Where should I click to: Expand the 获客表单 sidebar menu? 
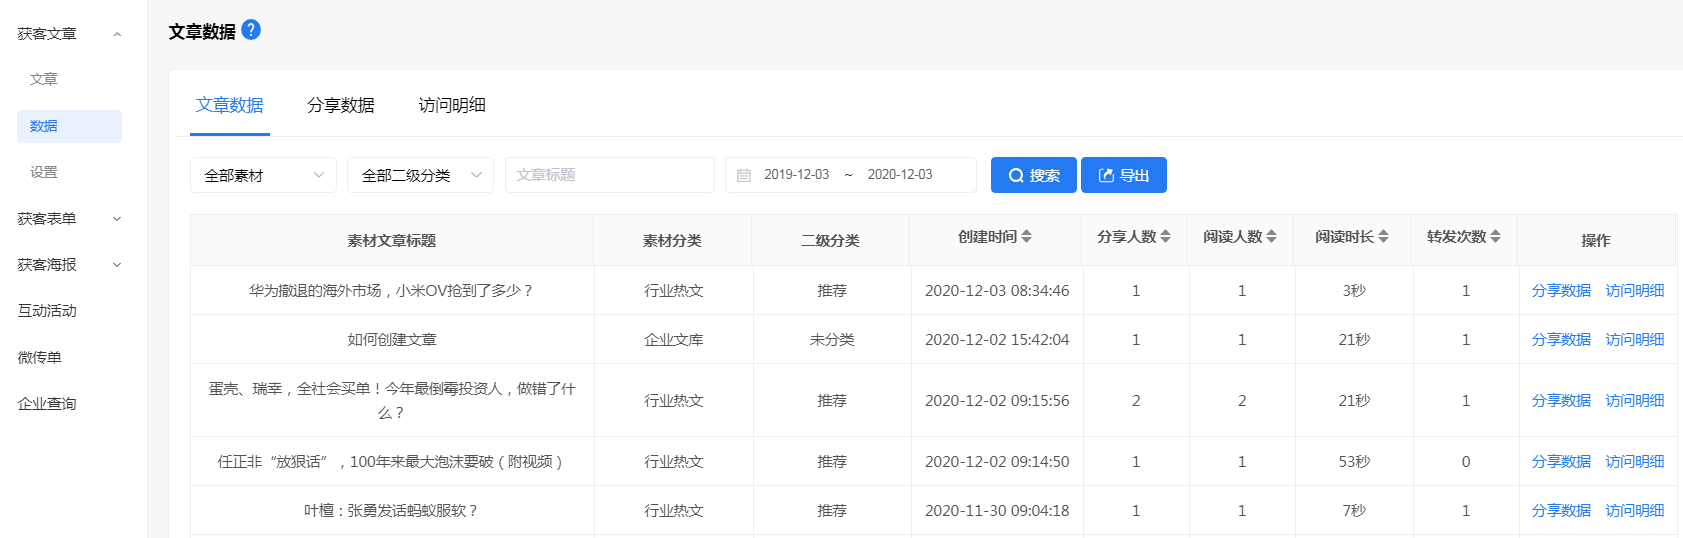pos(117,219)
